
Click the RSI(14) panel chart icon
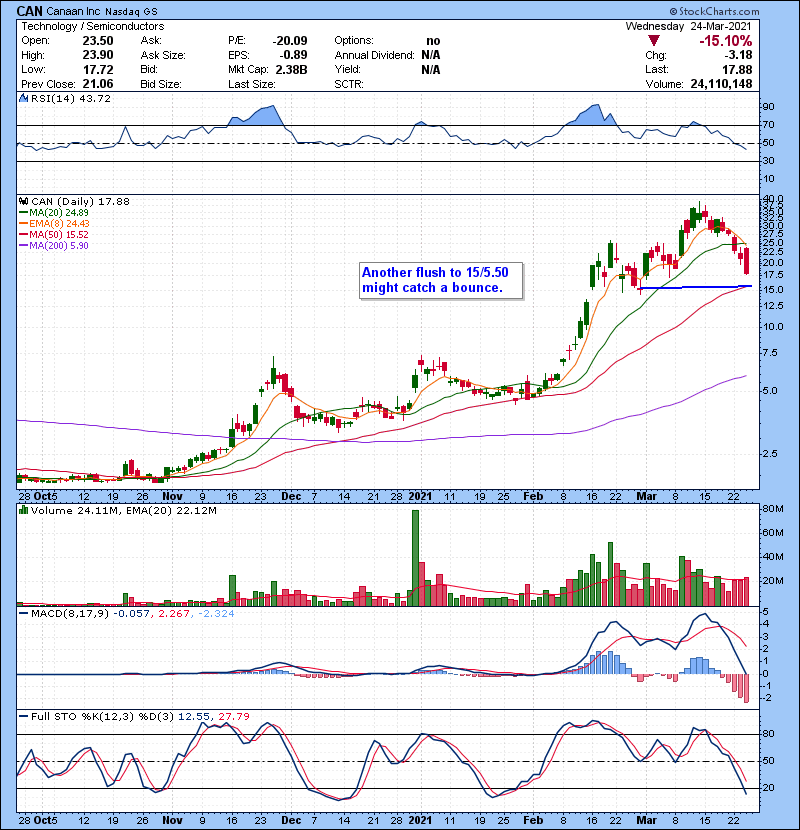[x=23, y=98]
